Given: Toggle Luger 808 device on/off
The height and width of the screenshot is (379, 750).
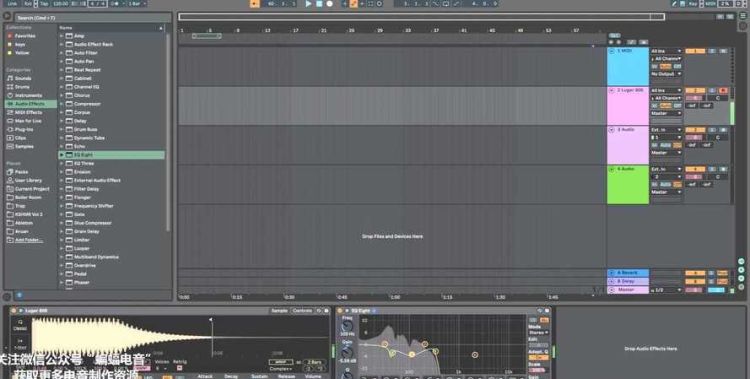Looking at the screenshot, I should (13, 311).
